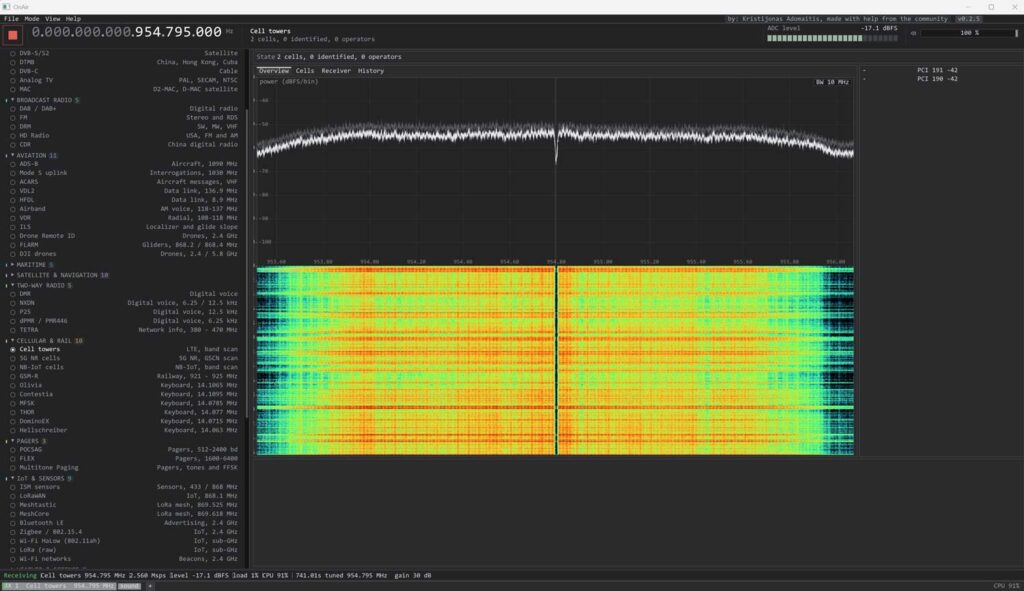Collapse the PAGERS group
The width and height of the screenshot is (1024, 591).
coord(27,441)
